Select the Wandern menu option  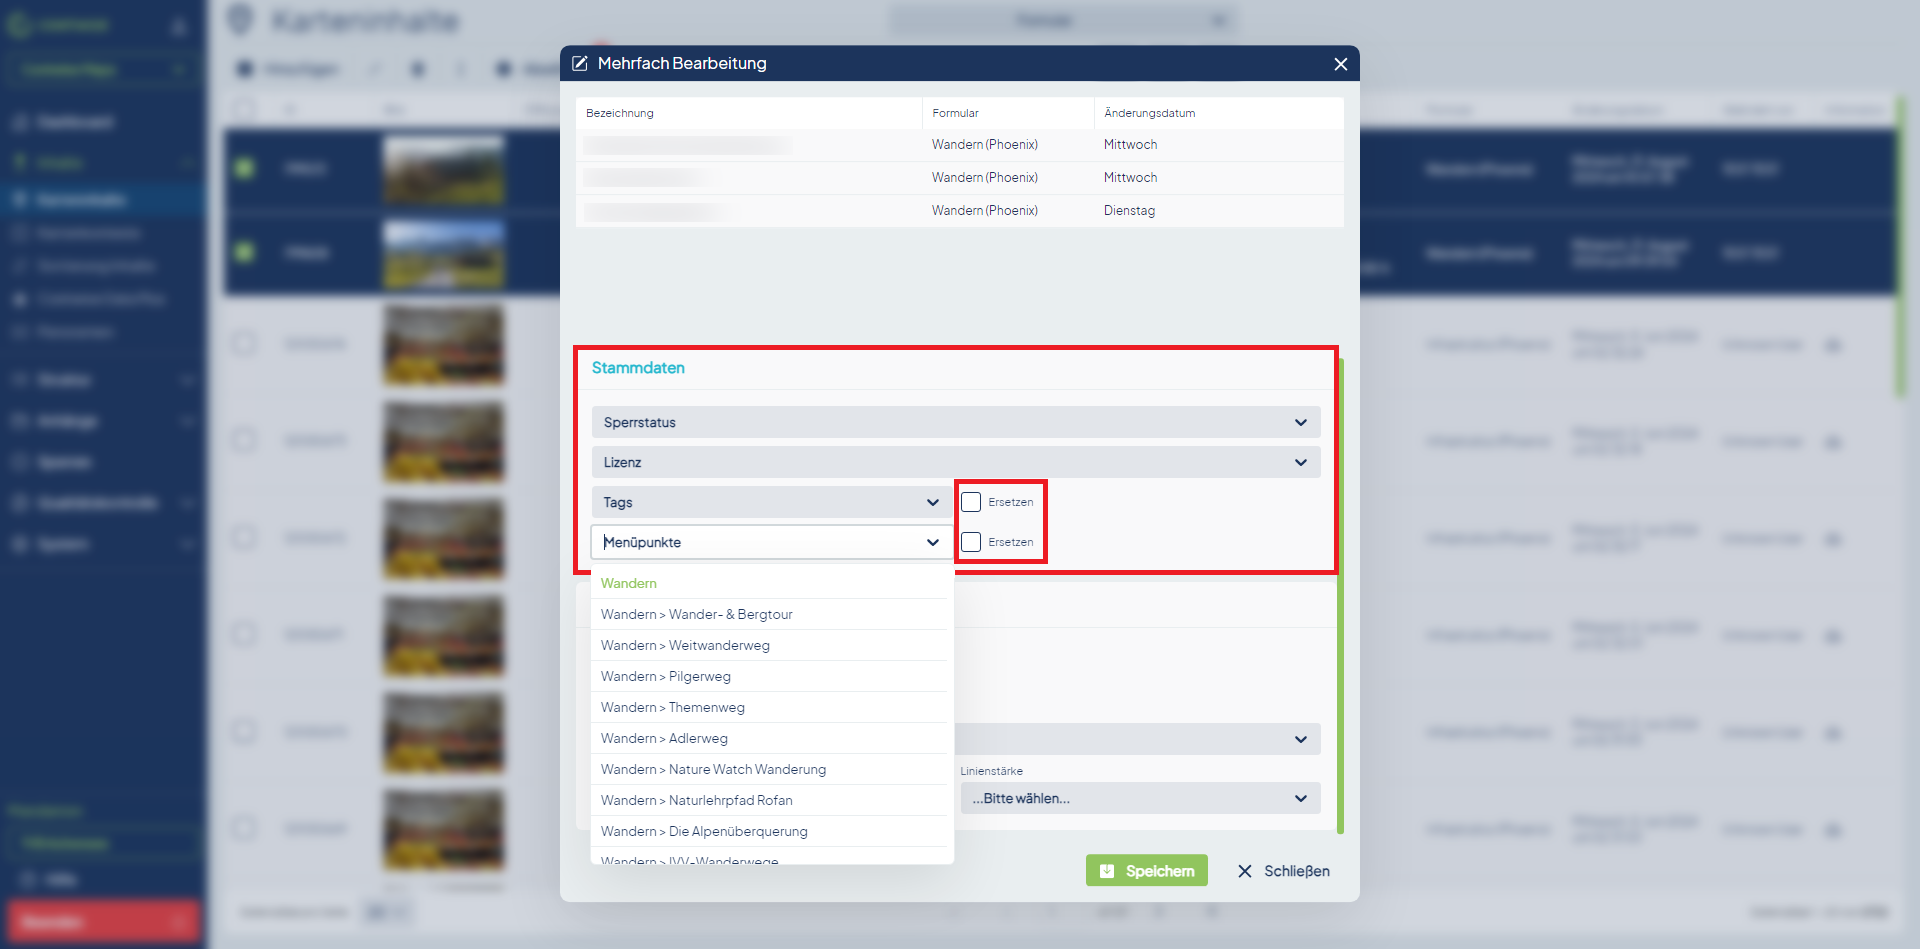pos(770,583)
